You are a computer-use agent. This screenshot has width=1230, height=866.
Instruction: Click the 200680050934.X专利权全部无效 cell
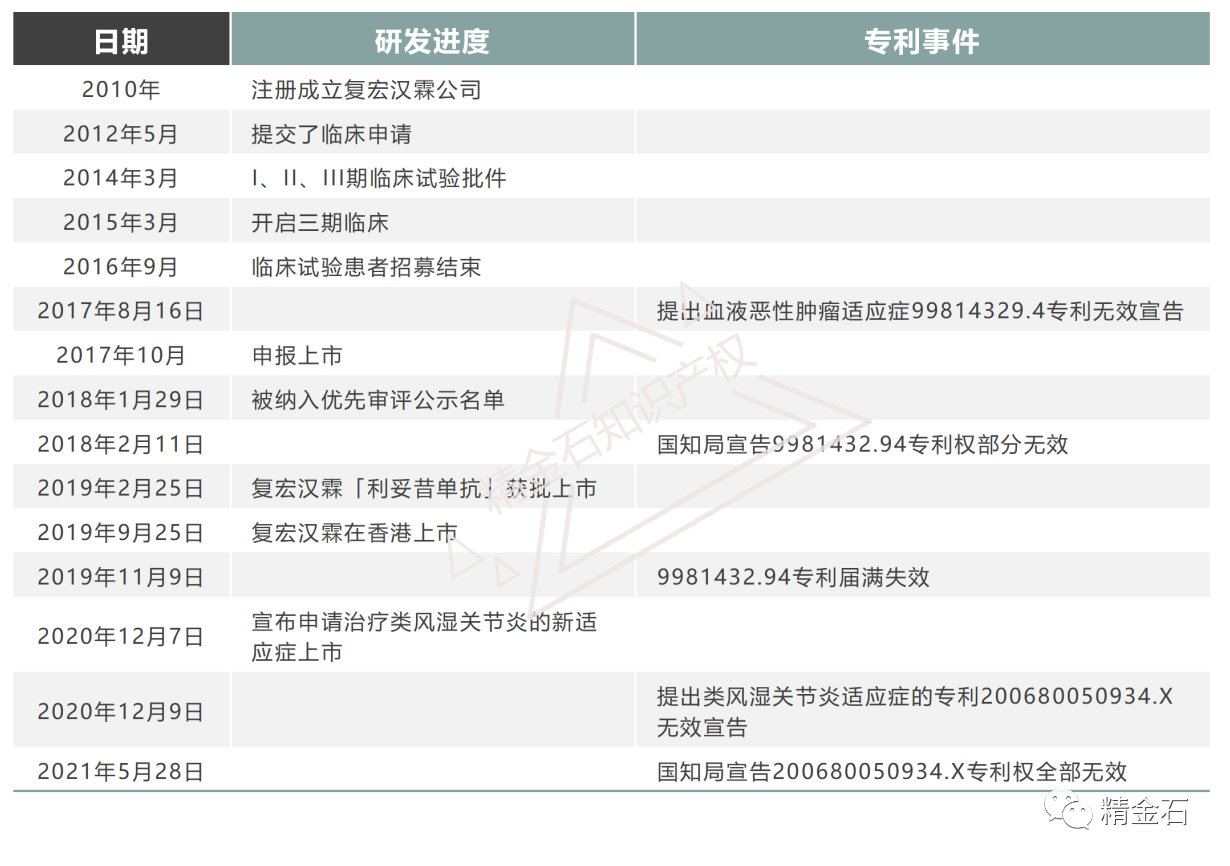[x=922, y=770]
